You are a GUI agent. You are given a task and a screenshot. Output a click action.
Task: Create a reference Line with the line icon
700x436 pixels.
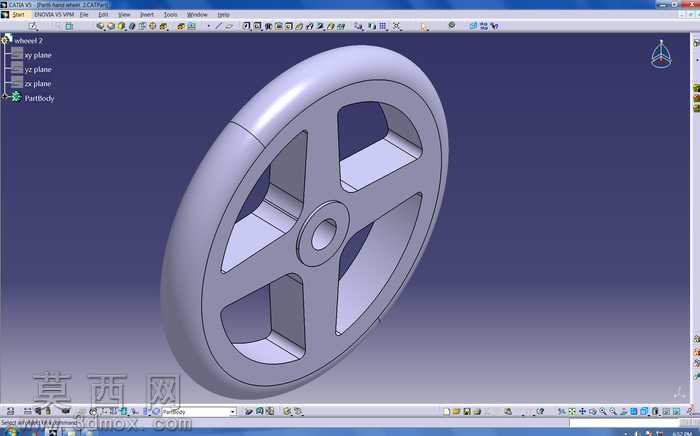218,26
